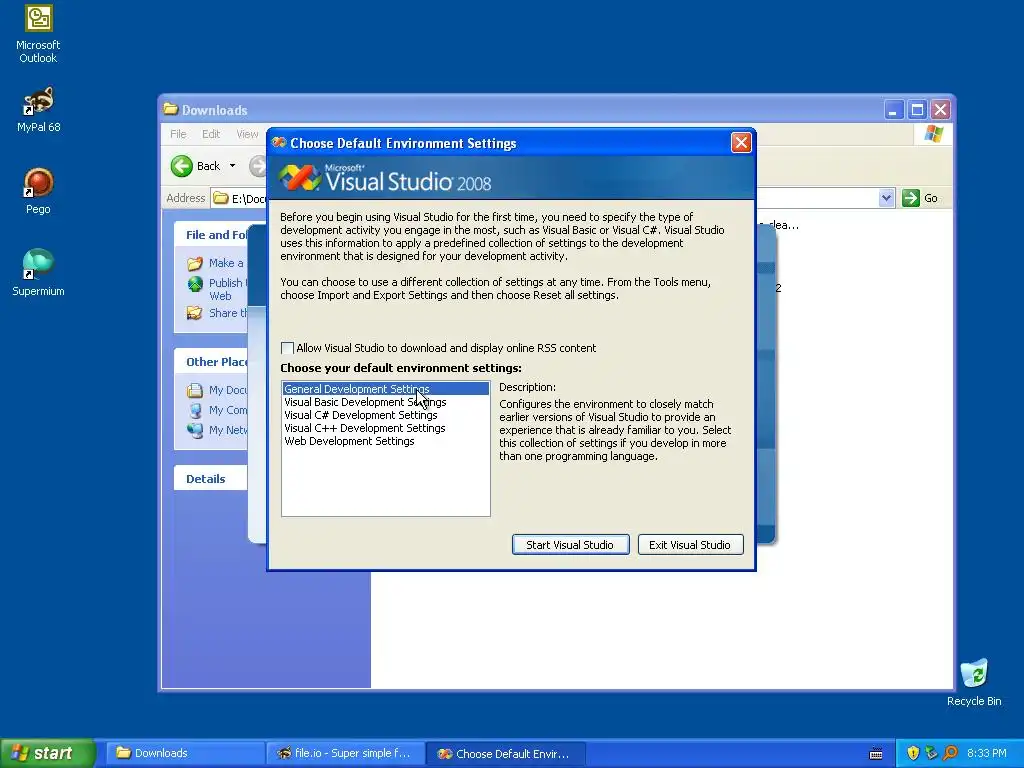Select Visual C++ Development Settings
The height and width of the screenshot is (768, 1024).
point(385,428)
